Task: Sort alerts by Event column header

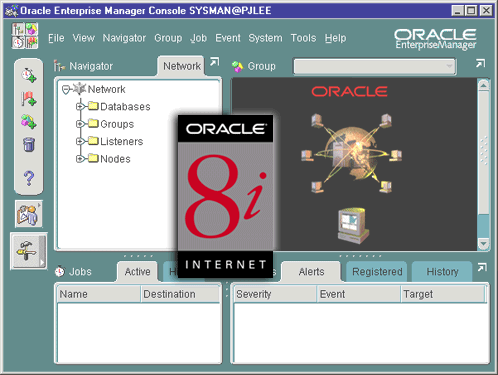Action: coord(359,294)
